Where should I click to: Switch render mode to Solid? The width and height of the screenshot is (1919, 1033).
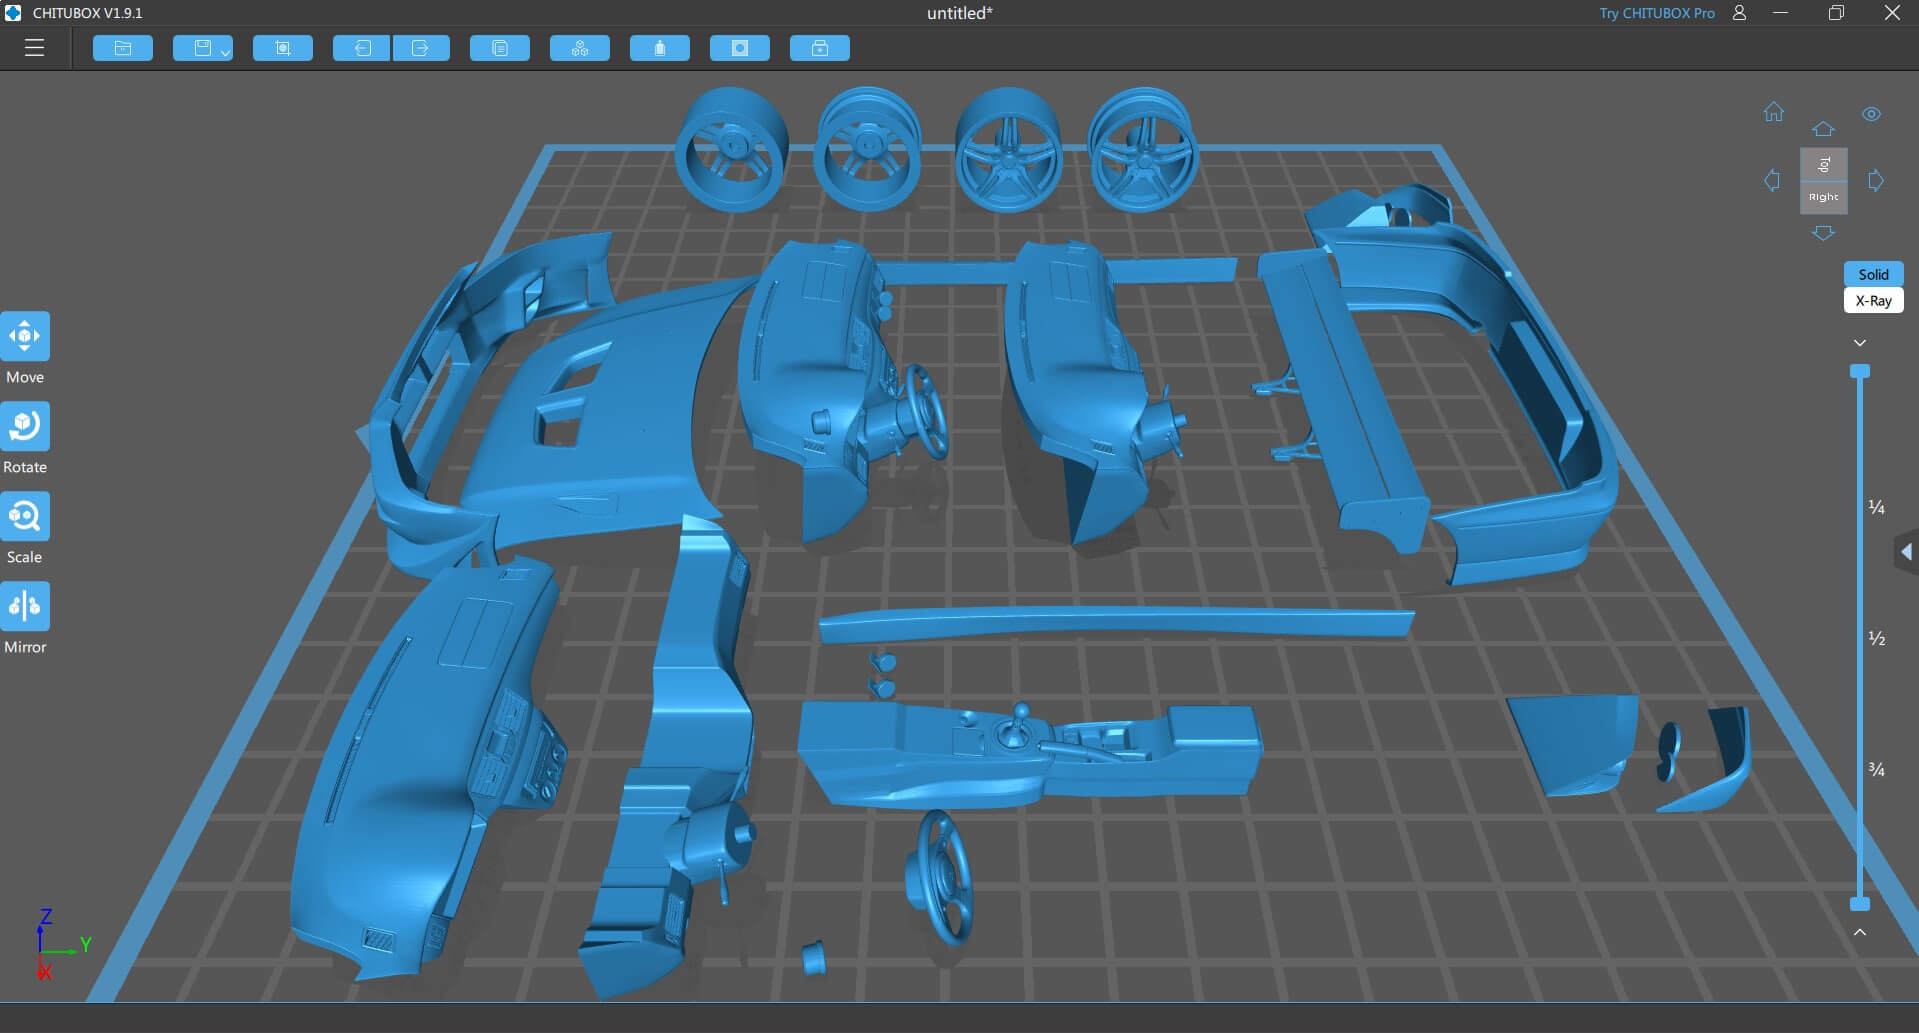point(1873,274)
